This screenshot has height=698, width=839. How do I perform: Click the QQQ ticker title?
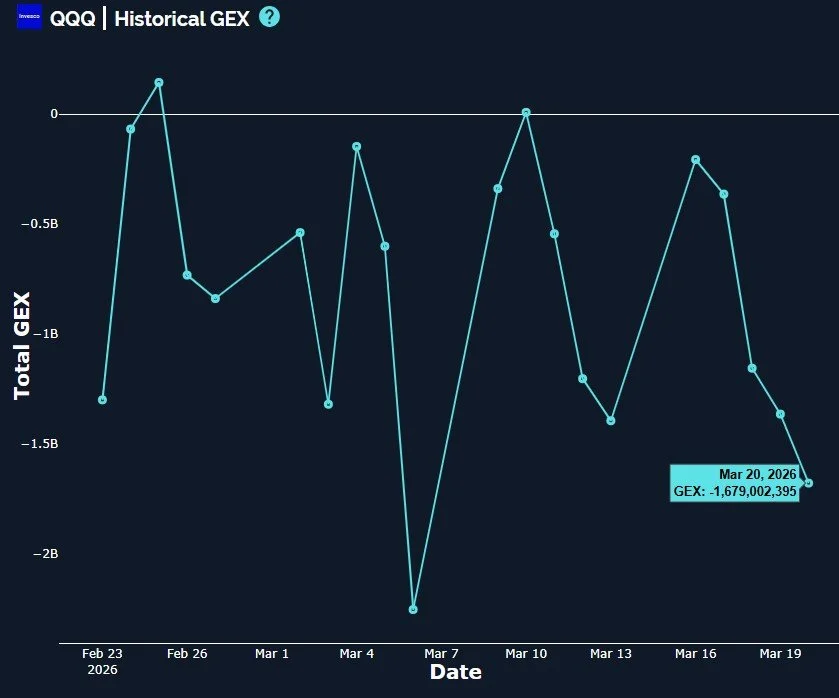point(73,19)
